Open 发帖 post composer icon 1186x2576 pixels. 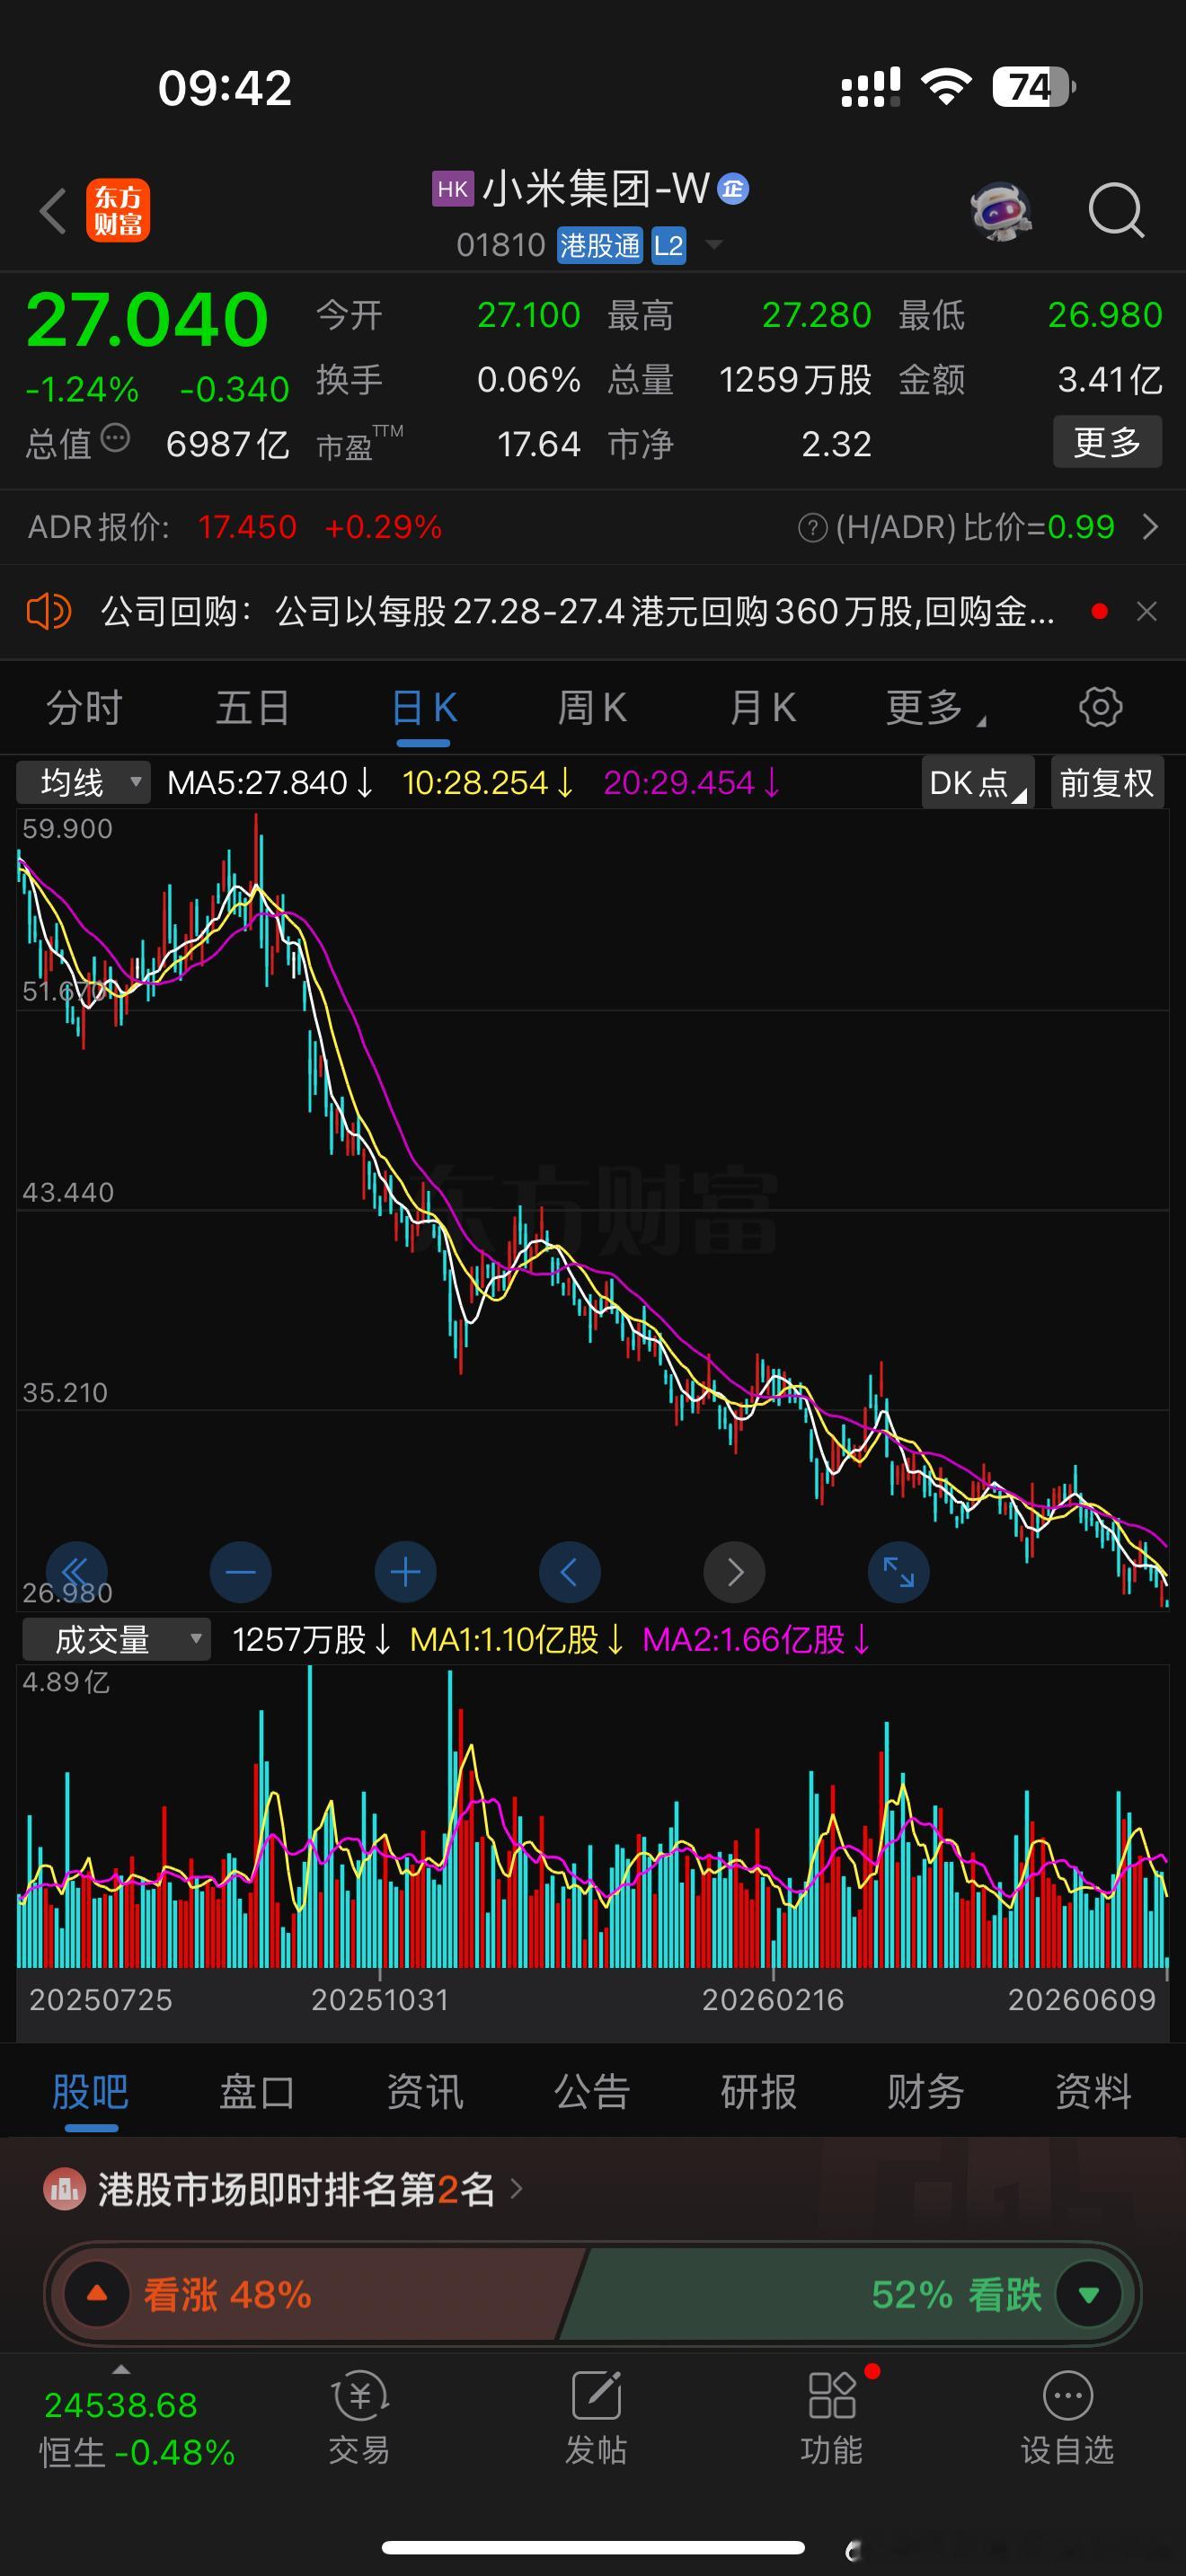[596, 2420]
